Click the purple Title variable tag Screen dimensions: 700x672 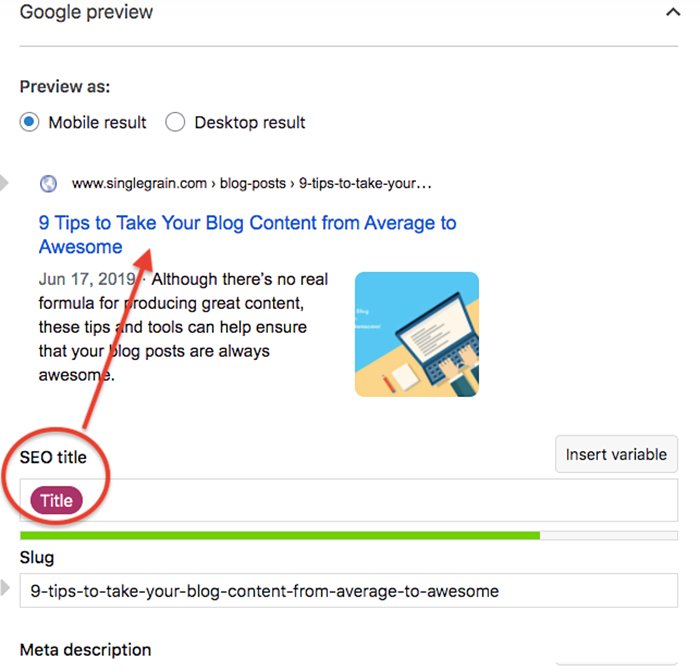coord(57,501)
